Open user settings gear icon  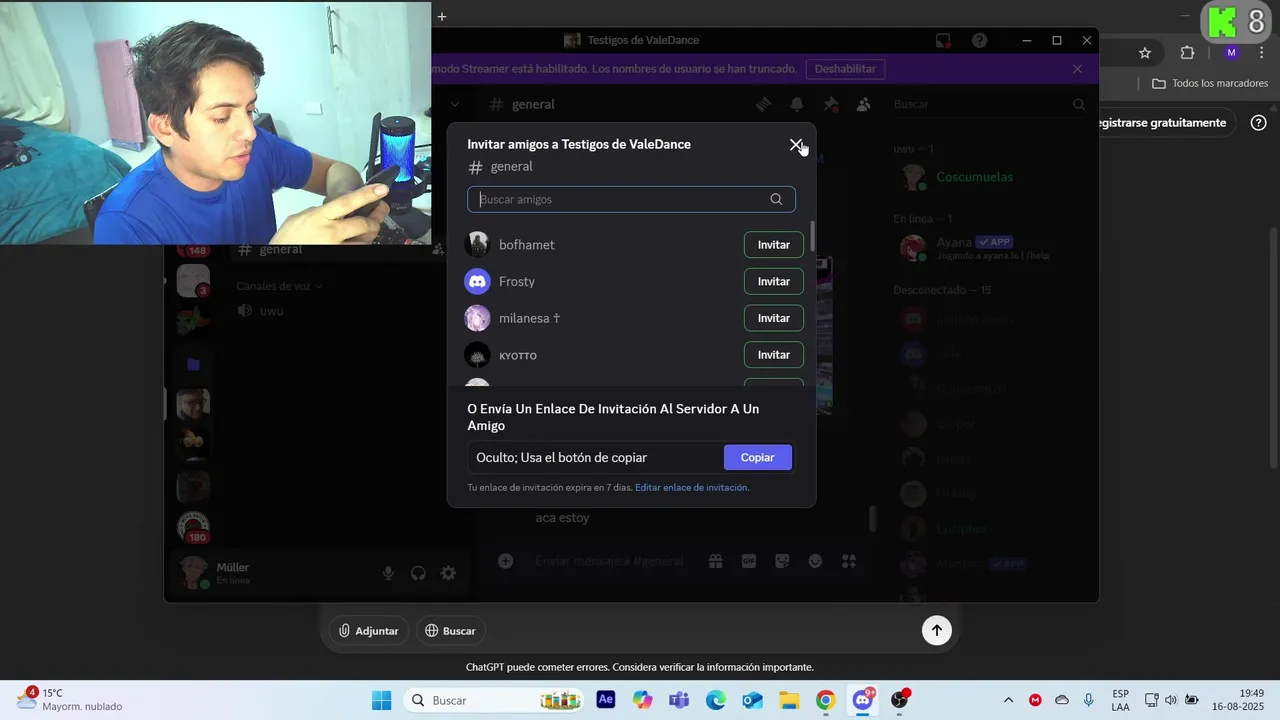tap(448, 573)
